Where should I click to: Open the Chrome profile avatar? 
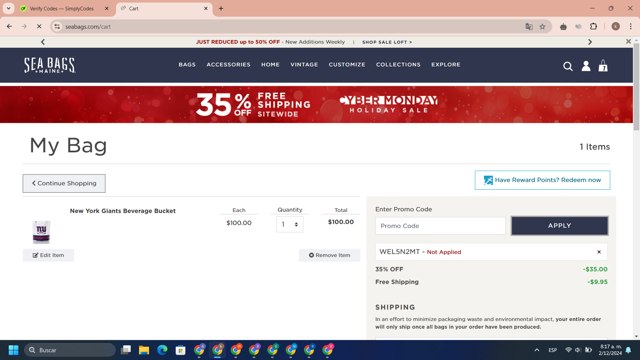pos(616,27)
